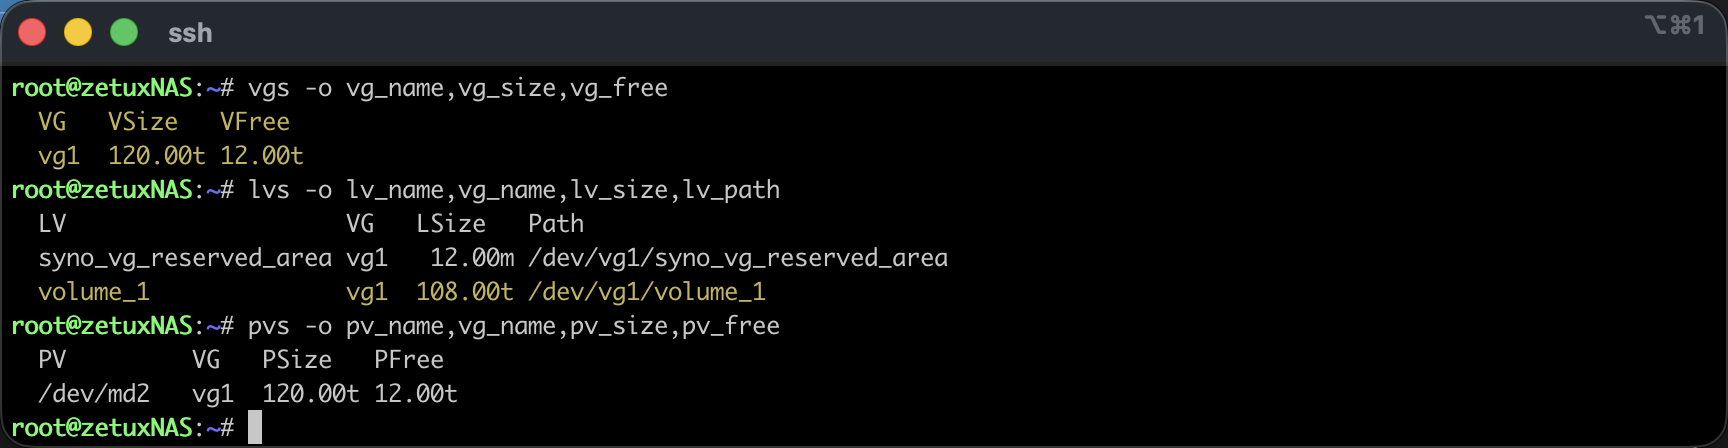Select the VSize column header
Viewport: 1728px width, 448px height.
(143, 122)
